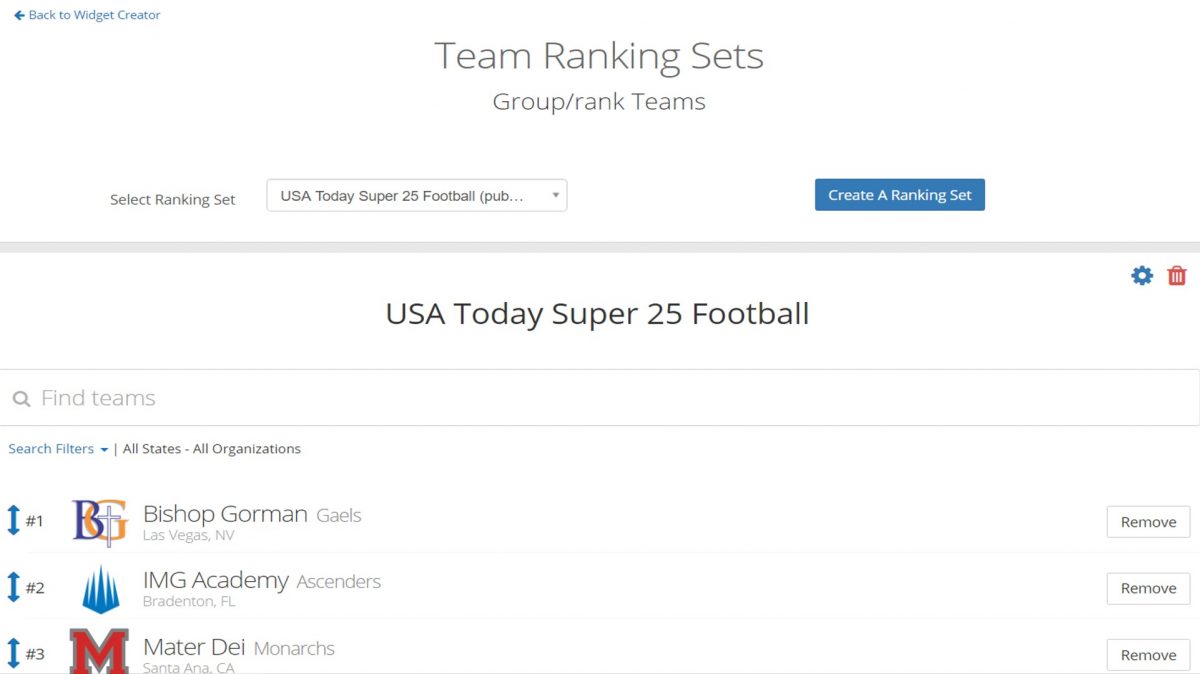Click the reorder arrows beside rank #3
The height and width of the screenshot is (674, 1200).
tap(14, 654)
